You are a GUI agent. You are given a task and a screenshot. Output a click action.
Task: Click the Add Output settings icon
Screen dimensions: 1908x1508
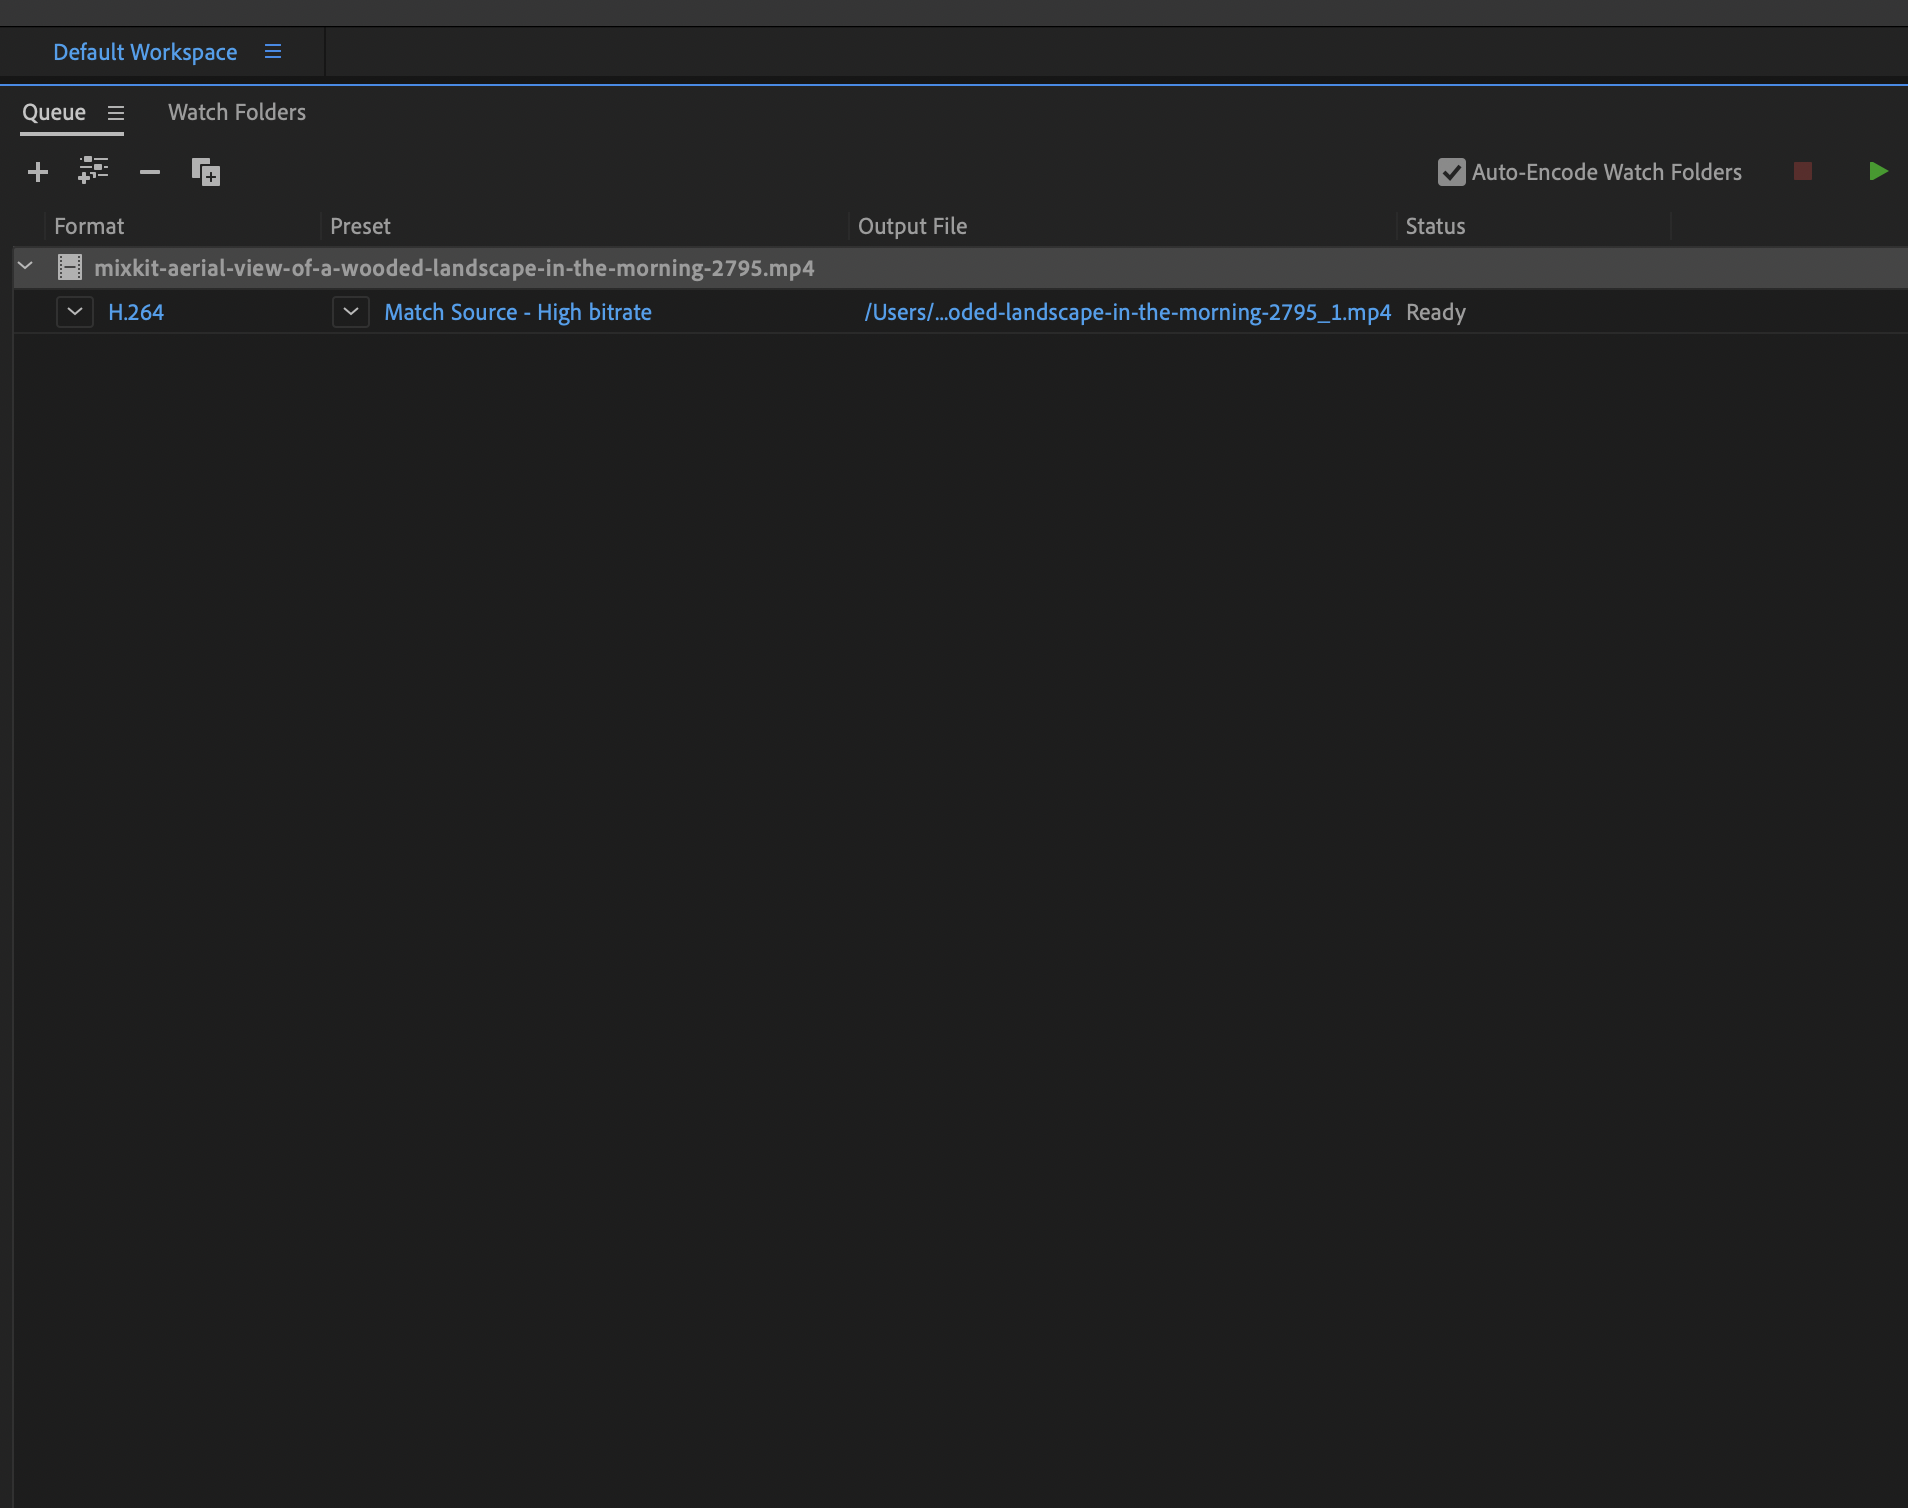(93, 171)
